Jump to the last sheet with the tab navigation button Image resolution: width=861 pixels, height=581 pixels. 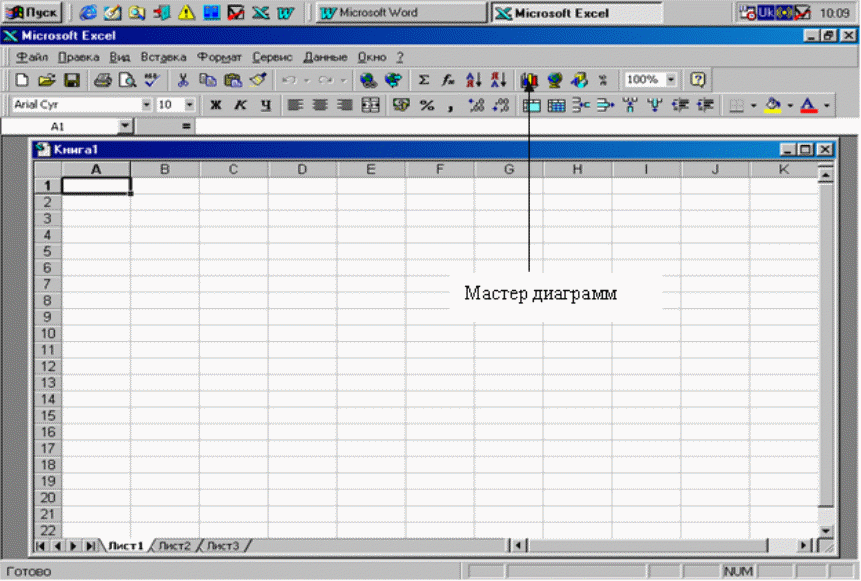(x=90, y=546)
